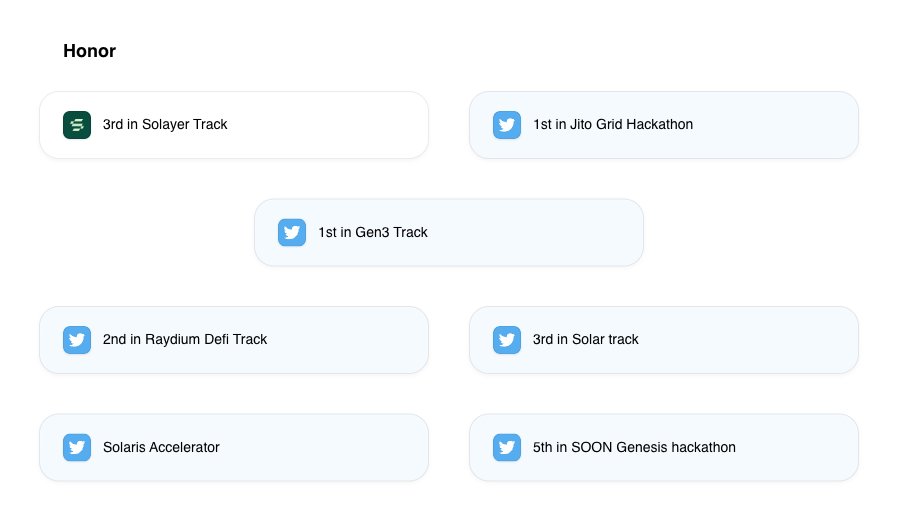The width and height of the screenshot is (917, 531).
Task: Open the 5th in SOON Genesis hackathon link
Action: tap(634, 447)
